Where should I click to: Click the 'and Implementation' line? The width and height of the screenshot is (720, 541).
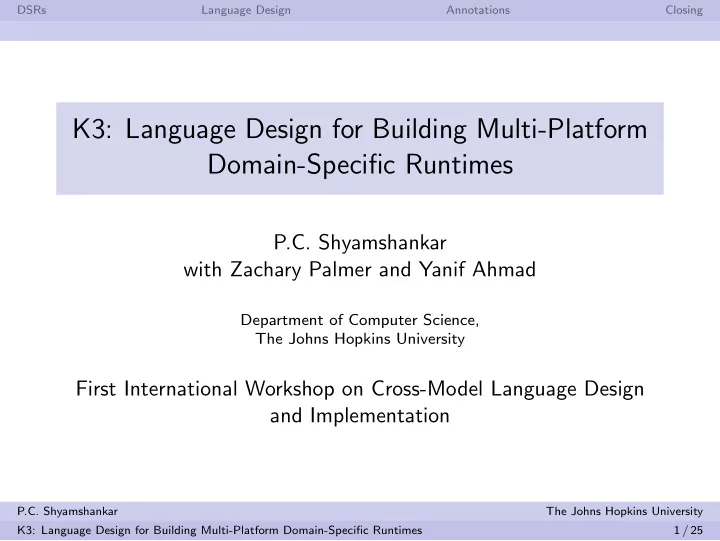point(360,416)
